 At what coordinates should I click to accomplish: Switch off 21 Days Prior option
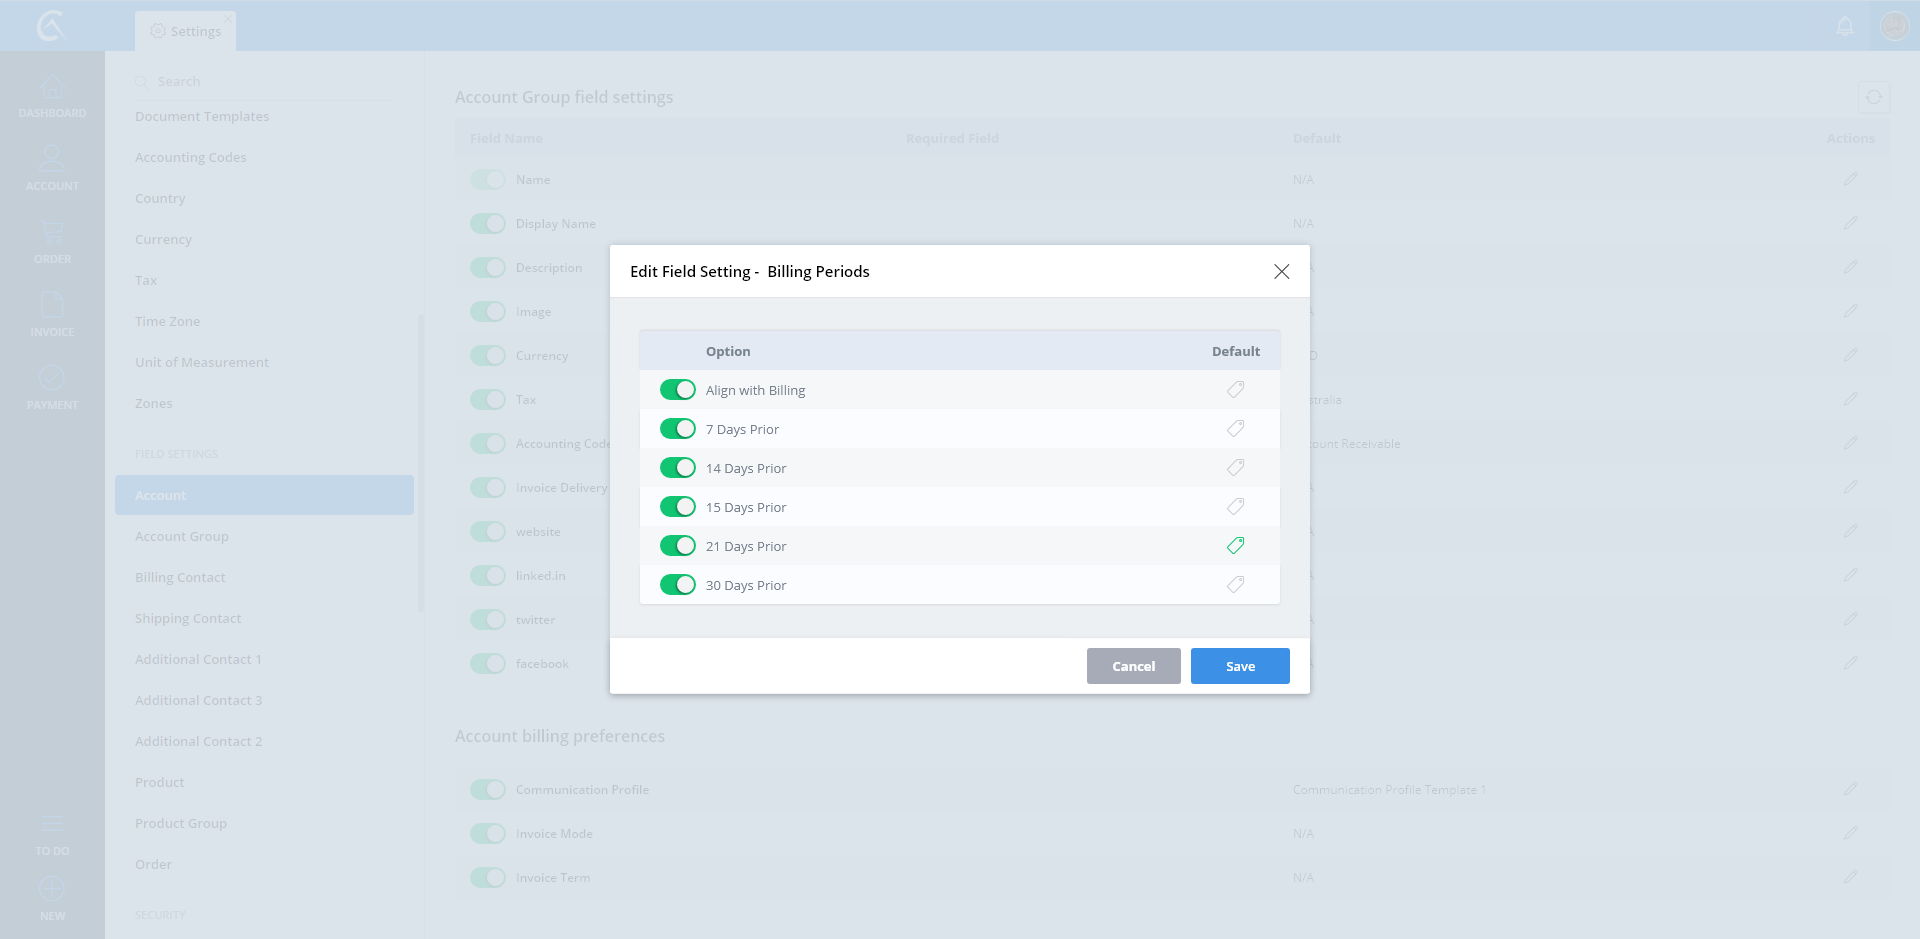[x=677, y=546]
